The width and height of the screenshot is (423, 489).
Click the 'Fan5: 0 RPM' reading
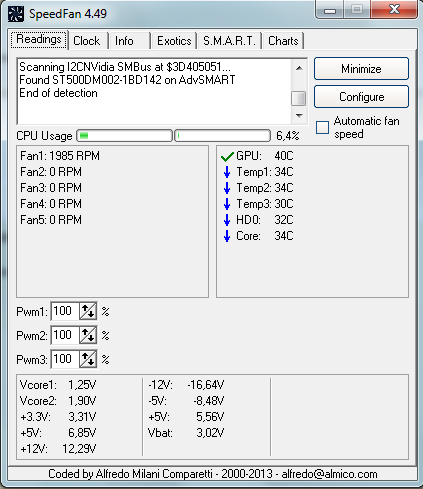click(51, 220)
